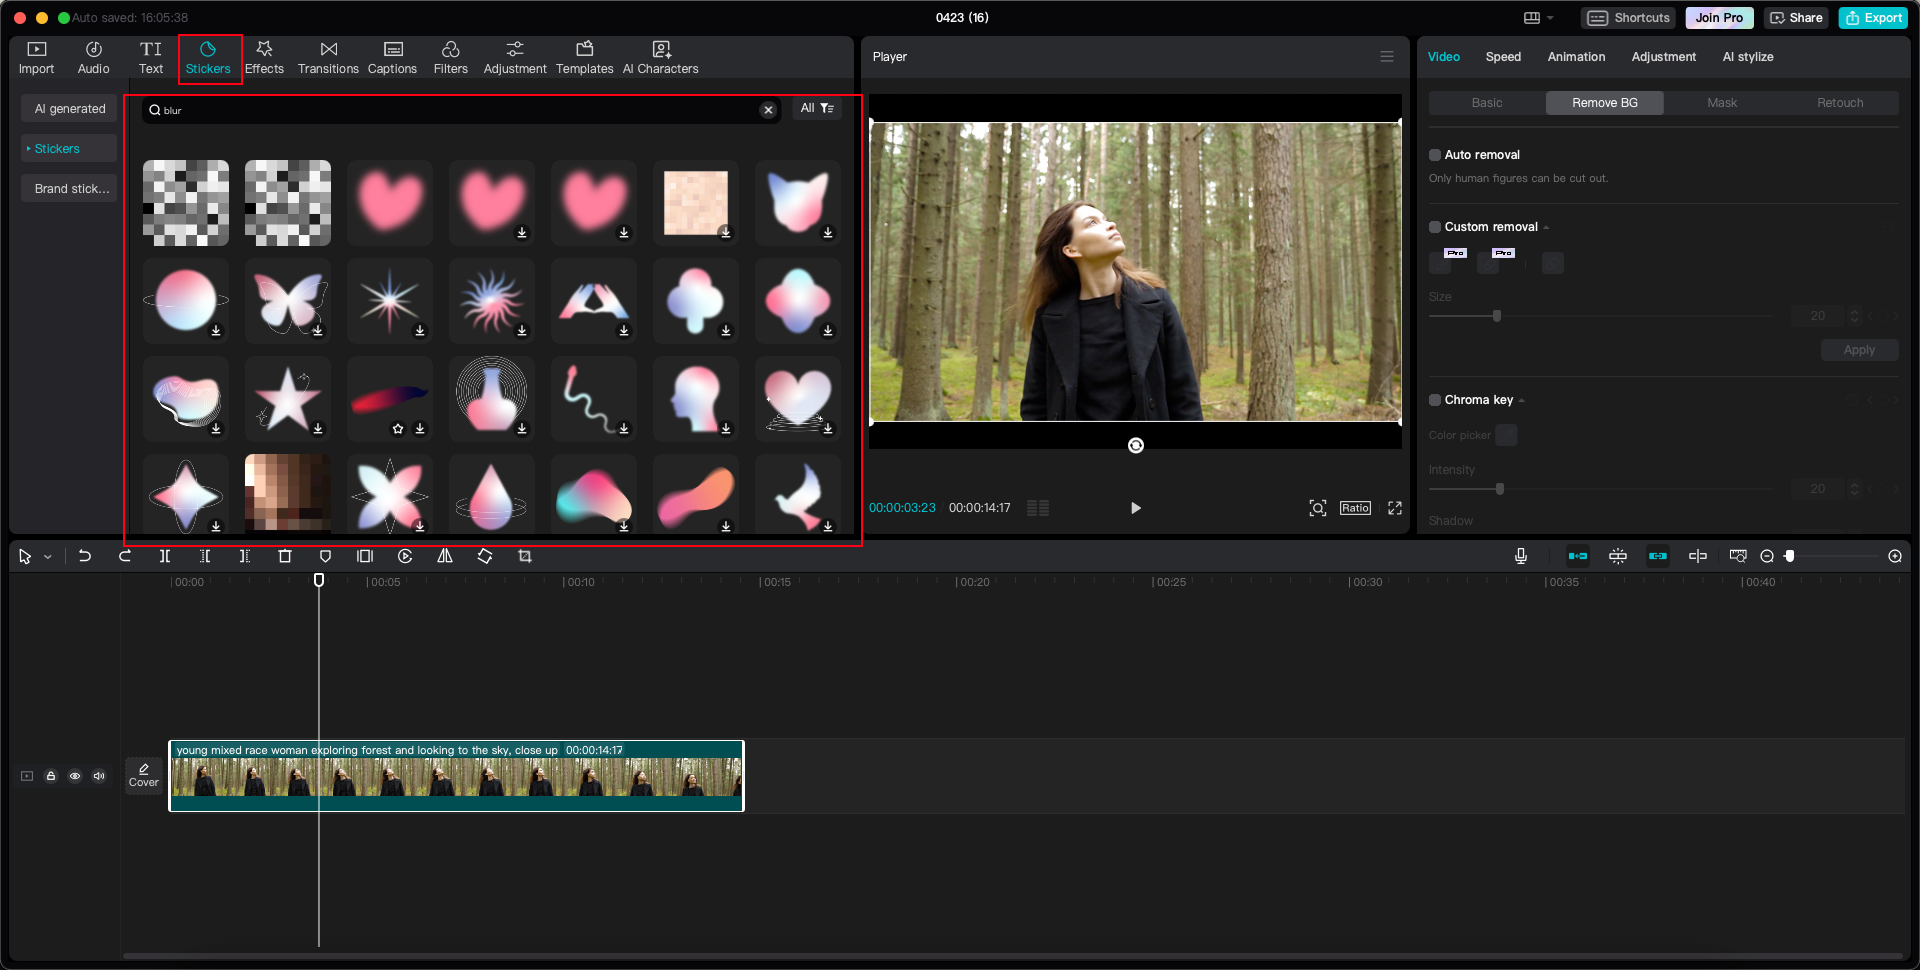This screenshot has height=970, width=1920.
Task: Click the Join Pro button
Action: pos(1719,18)
